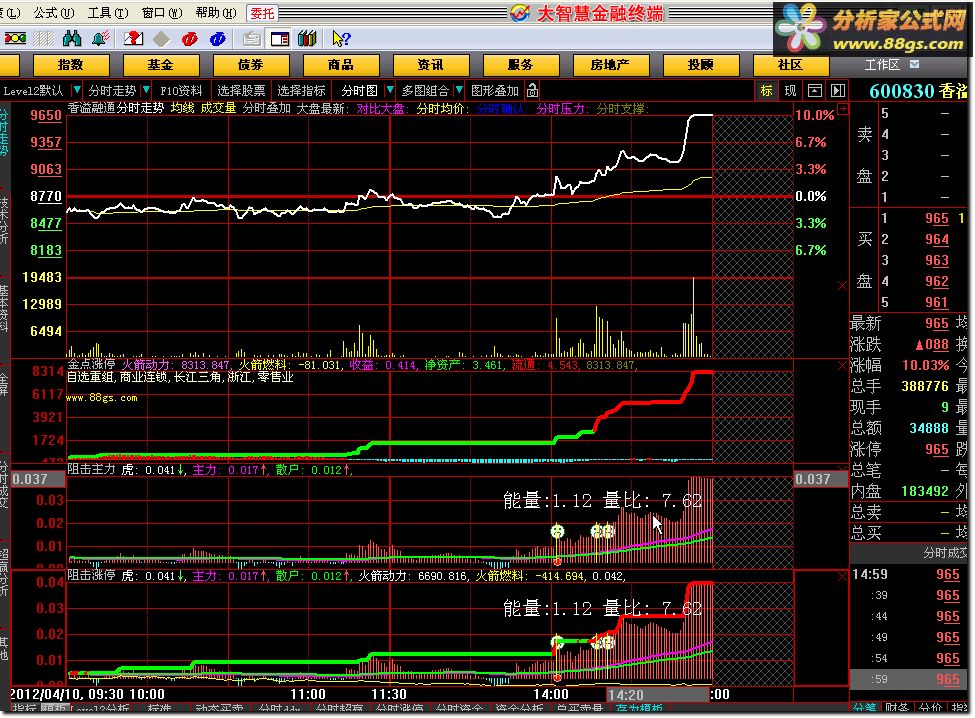Expand the 多图组合 dropdown arrow
This screenshot has height=718, width=975.
(459, 91)
